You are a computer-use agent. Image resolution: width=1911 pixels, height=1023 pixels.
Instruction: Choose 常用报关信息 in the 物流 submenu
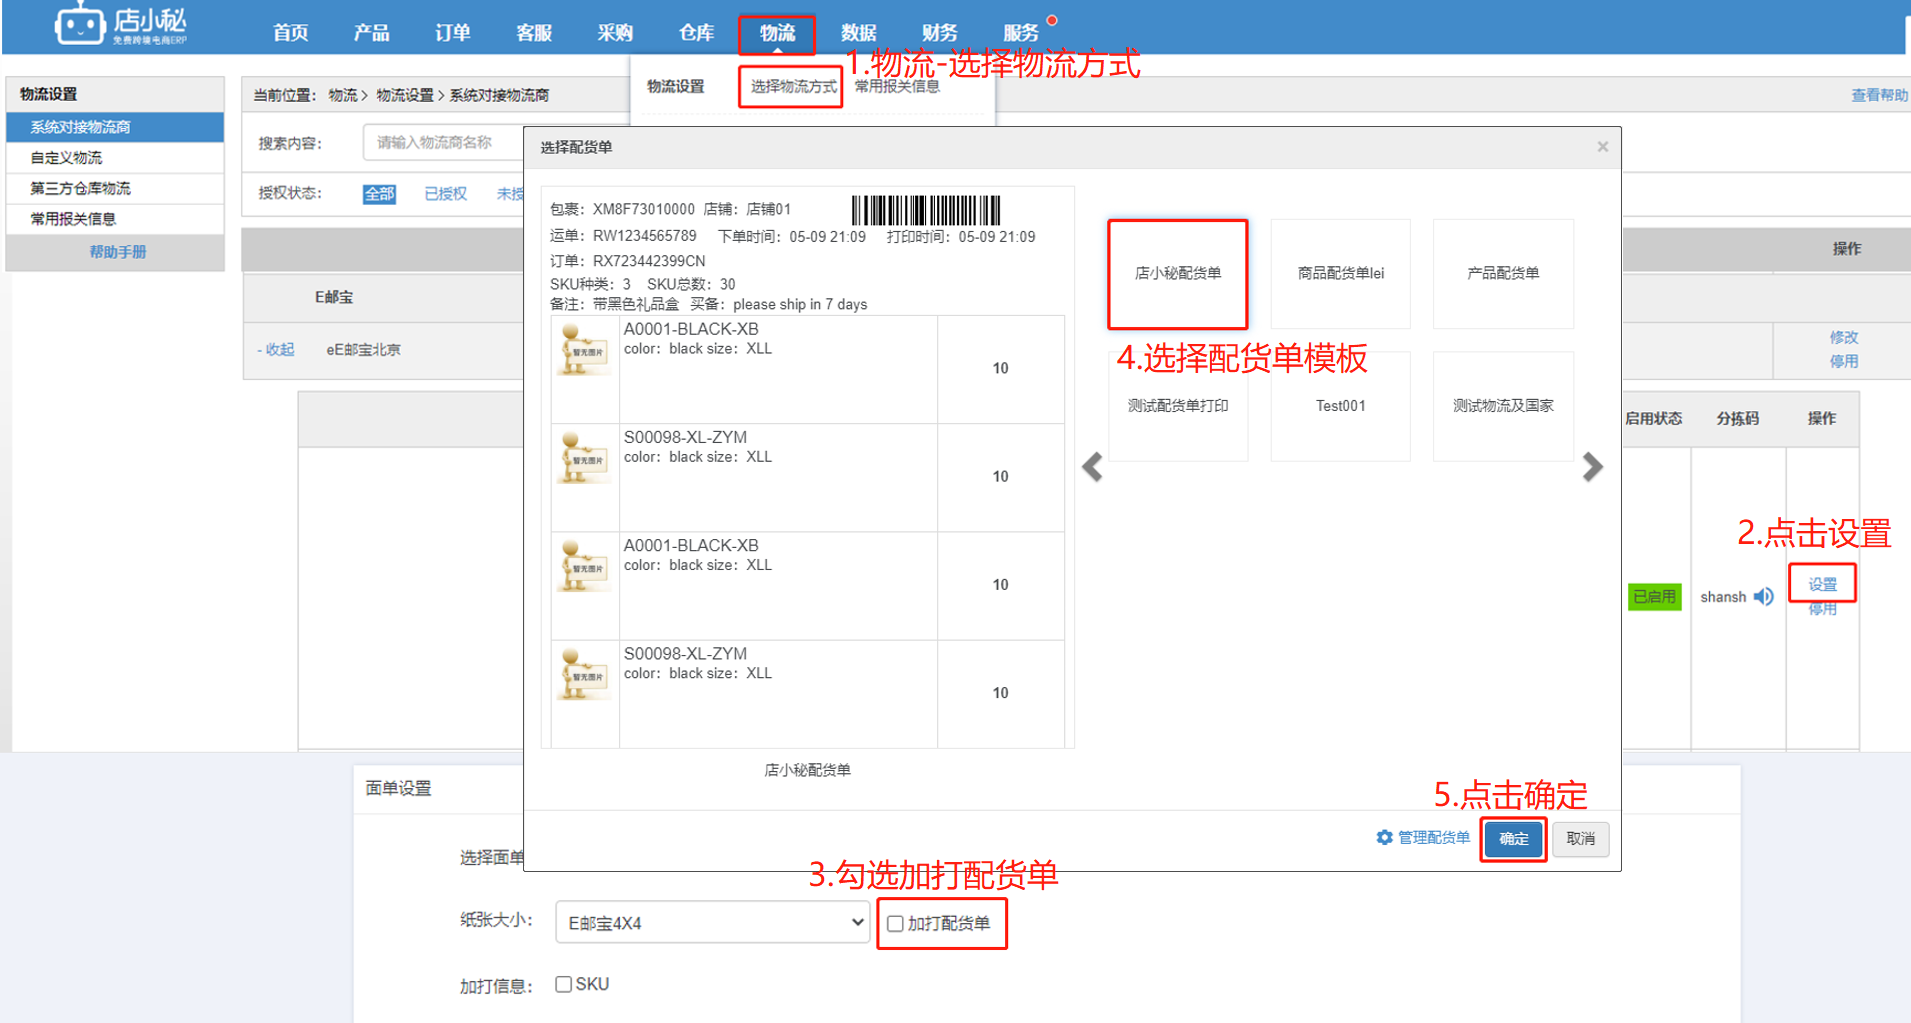[897, 87]
